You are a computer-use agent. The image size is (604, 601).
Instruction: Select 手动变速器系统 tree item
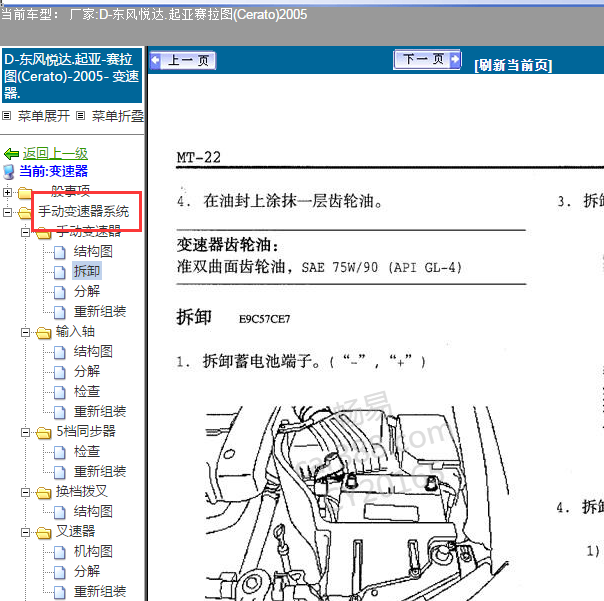(83, 211)
